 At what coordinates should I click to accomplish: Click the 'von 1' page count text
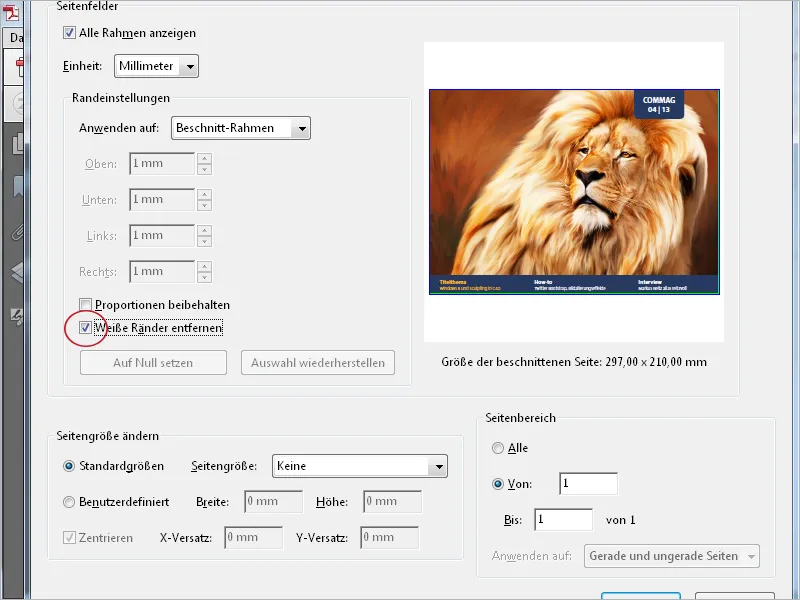click(620, 520)
